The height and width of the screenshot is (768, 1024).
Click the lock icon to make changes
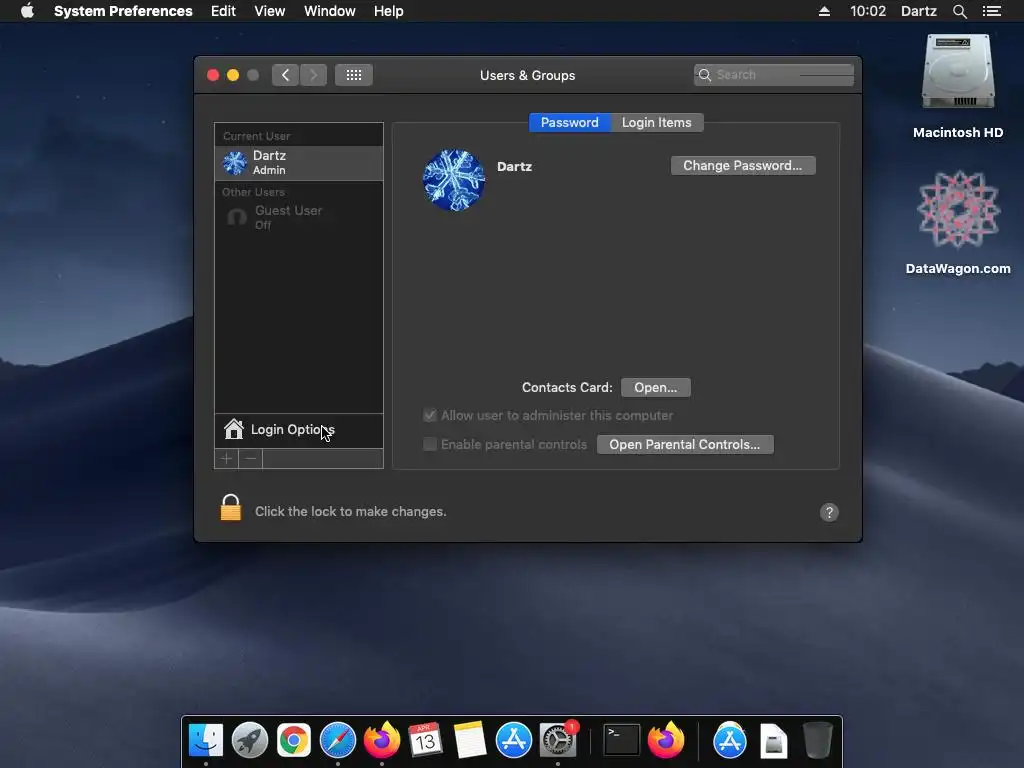pyautogui.click(x=231, y=507)
